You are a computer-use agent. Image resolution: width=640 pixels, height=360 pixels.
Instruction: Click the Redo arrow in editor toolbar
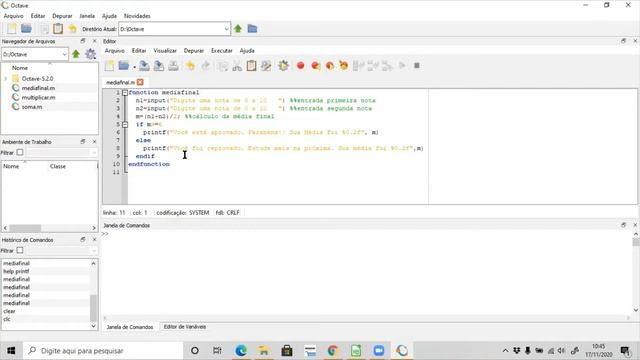205,66
